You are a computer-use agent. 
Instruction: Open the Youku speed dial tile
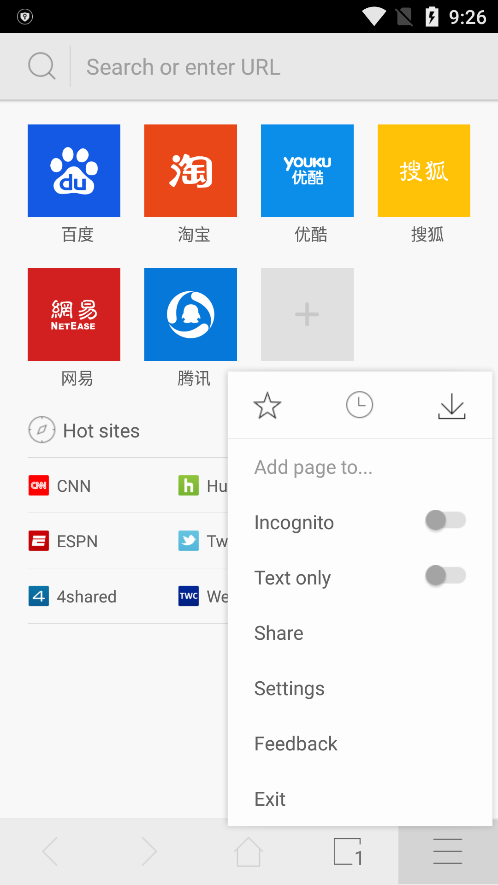coord(307,170)
